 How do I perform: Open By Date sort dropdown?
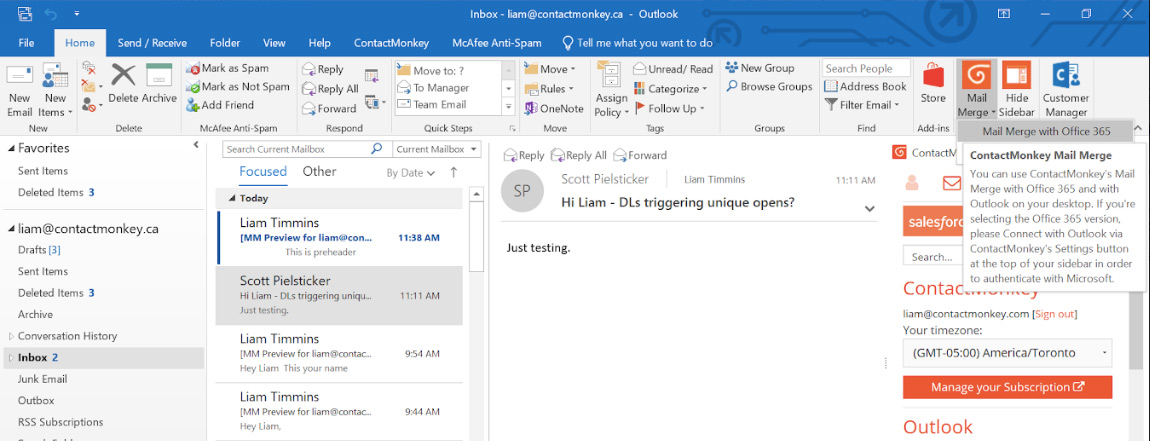[411, 173]
